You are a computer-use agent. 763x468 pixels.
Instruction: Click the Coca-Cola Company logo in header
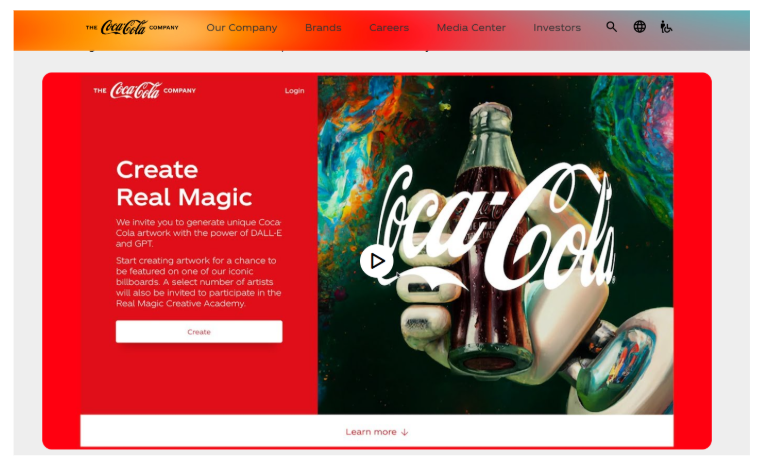[x=132, y=27]
